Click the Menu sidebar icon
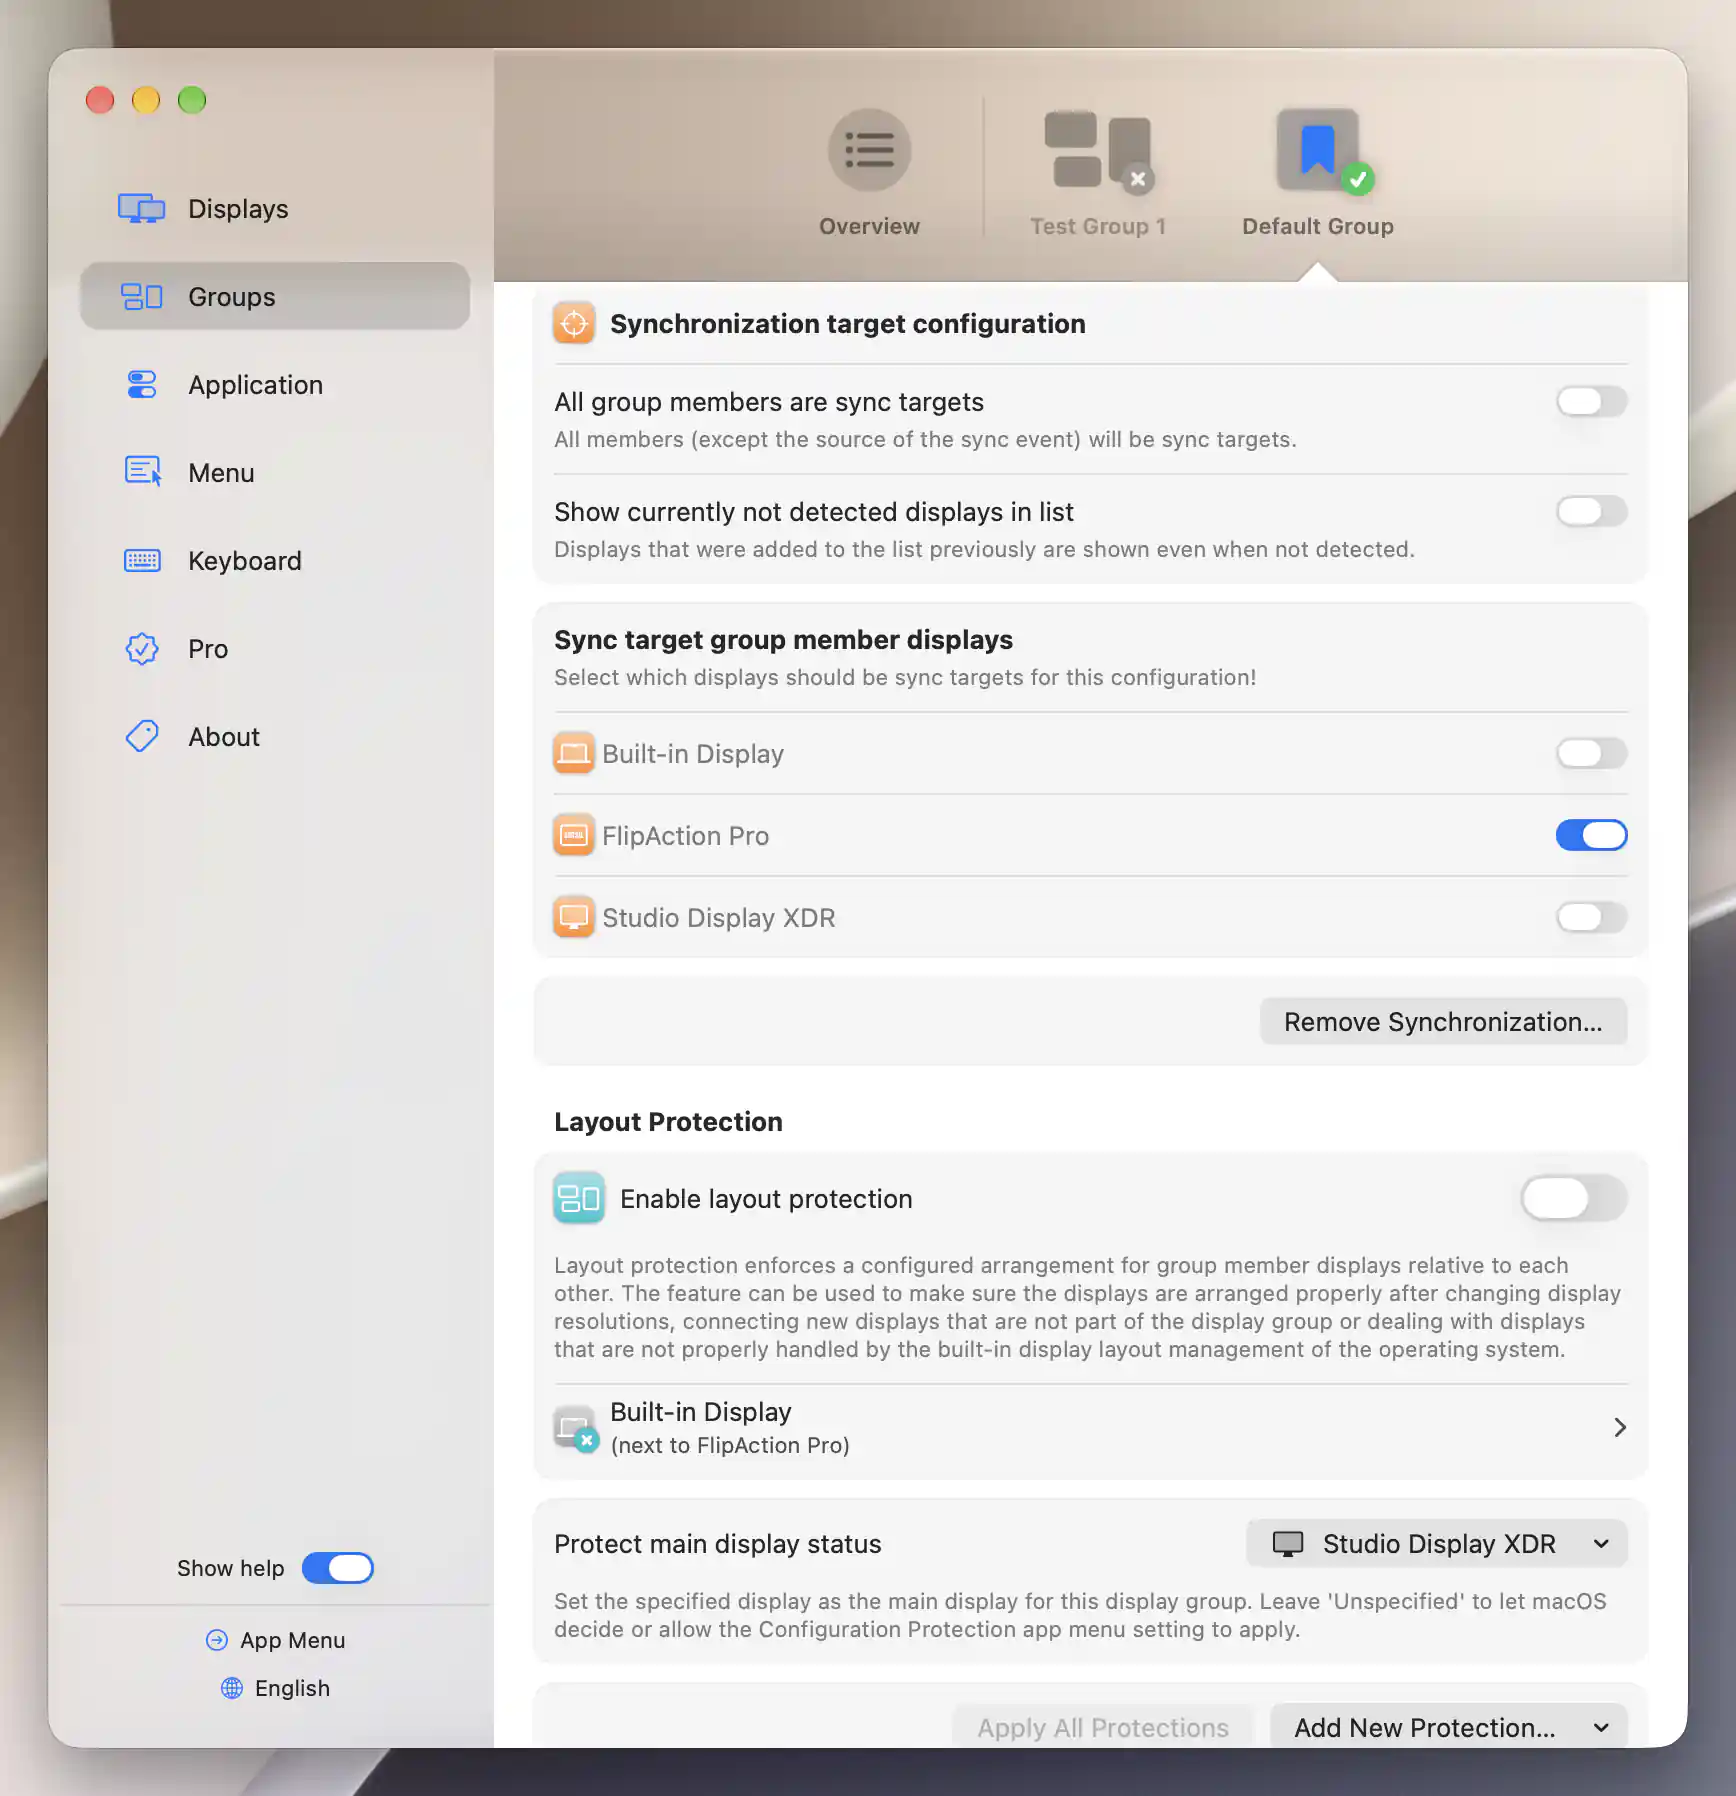 tap(142, 471)
